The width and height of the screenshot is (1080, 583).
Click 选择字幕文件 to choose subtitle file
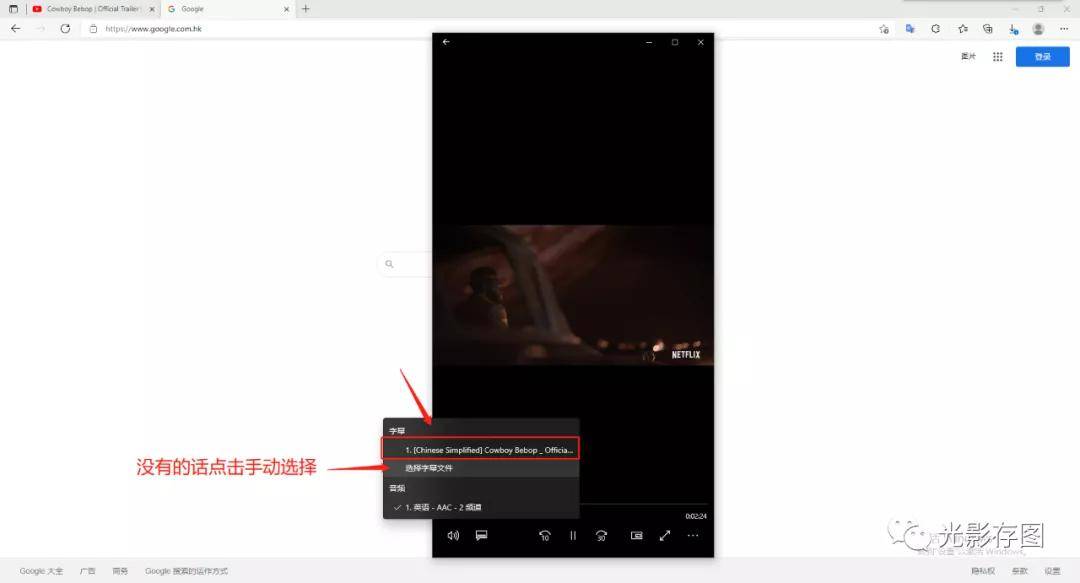(429, 468)
